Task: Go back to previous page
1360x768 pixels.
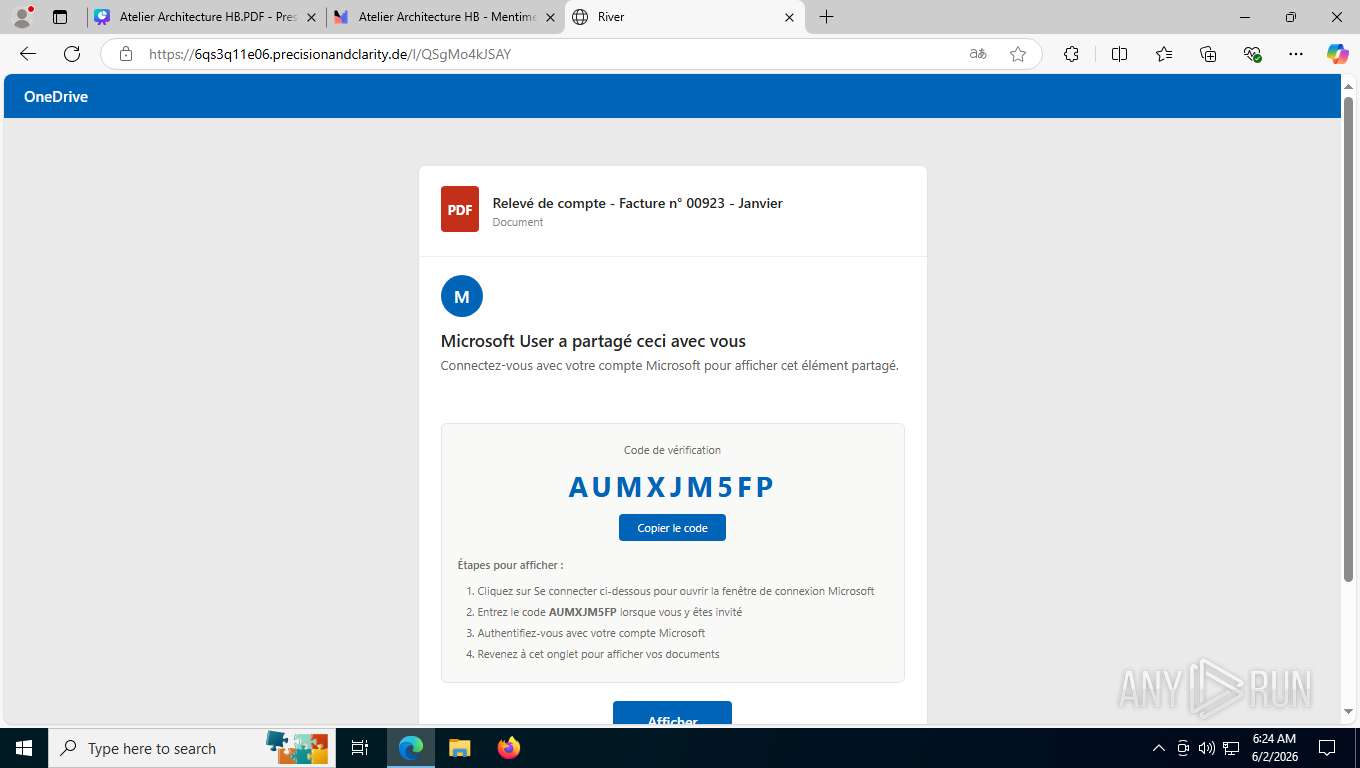Action: click(x=28, y=54)
